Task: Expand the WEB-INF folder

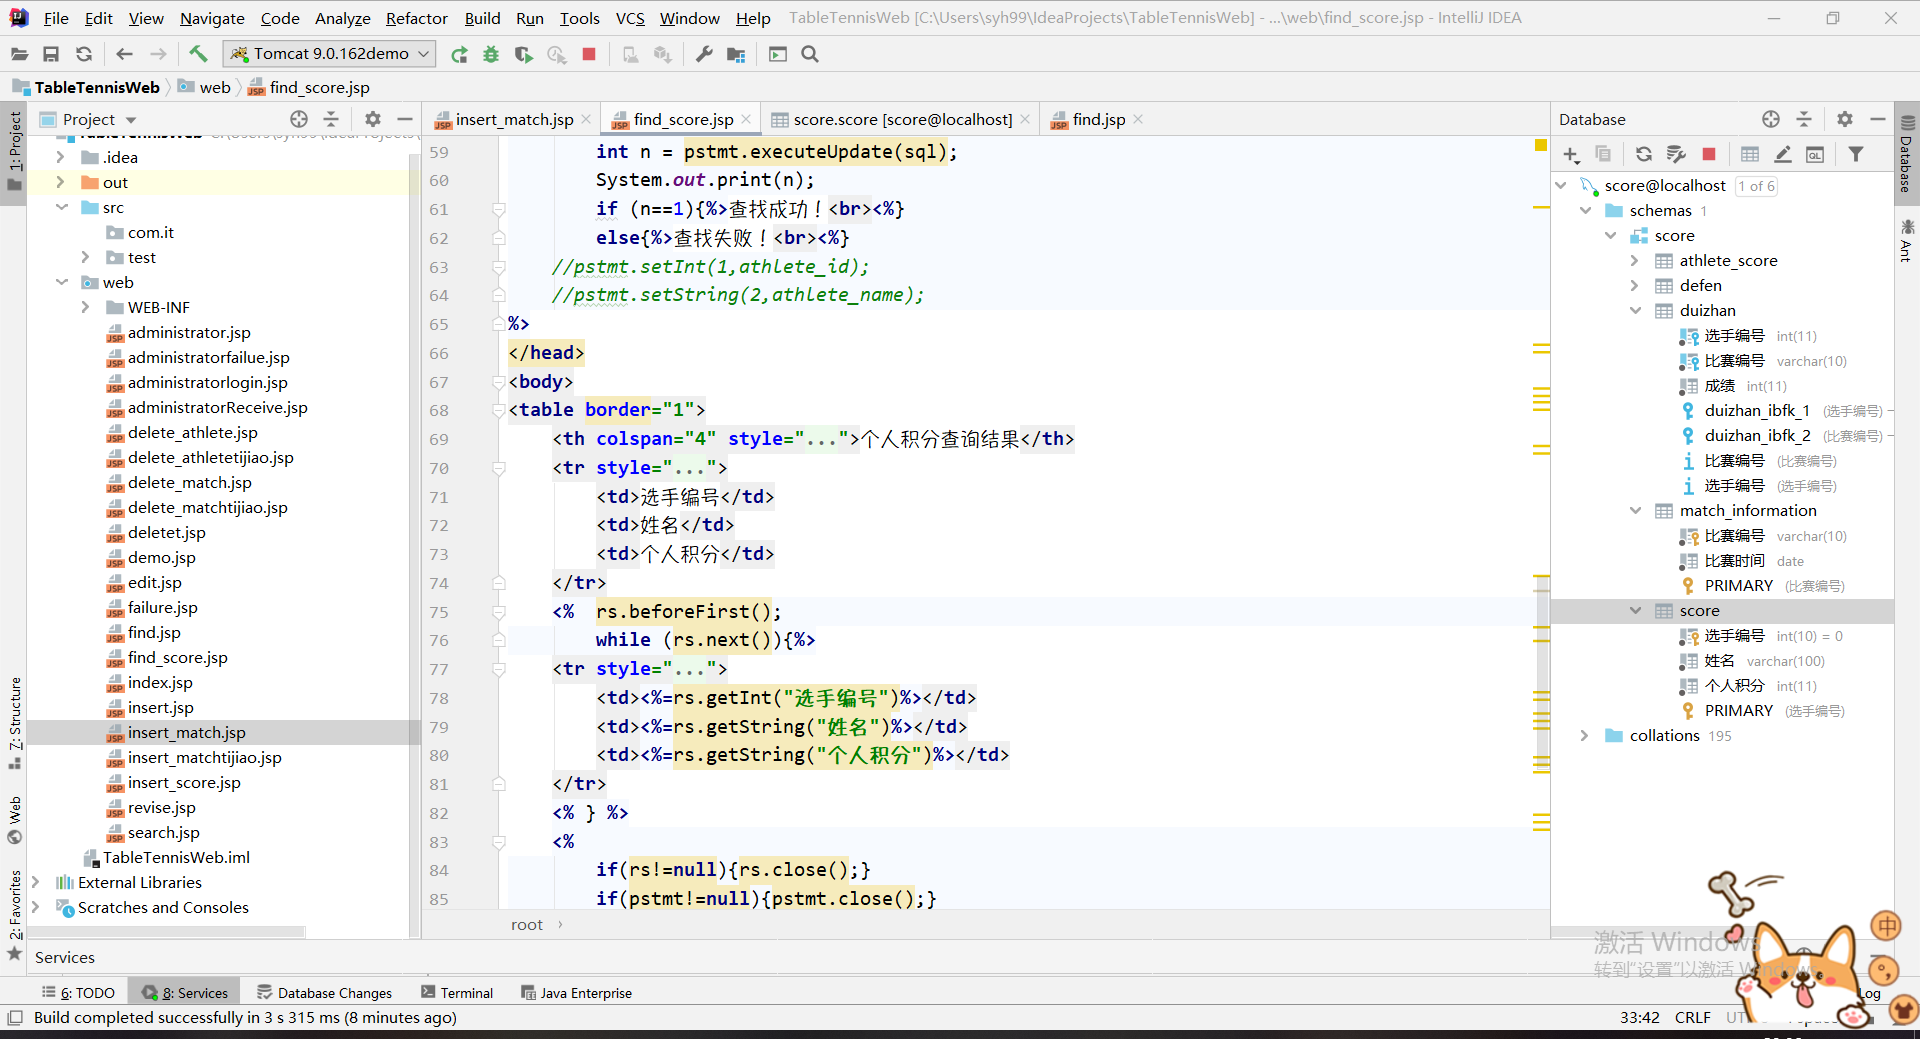Action: tap(86, 307)
